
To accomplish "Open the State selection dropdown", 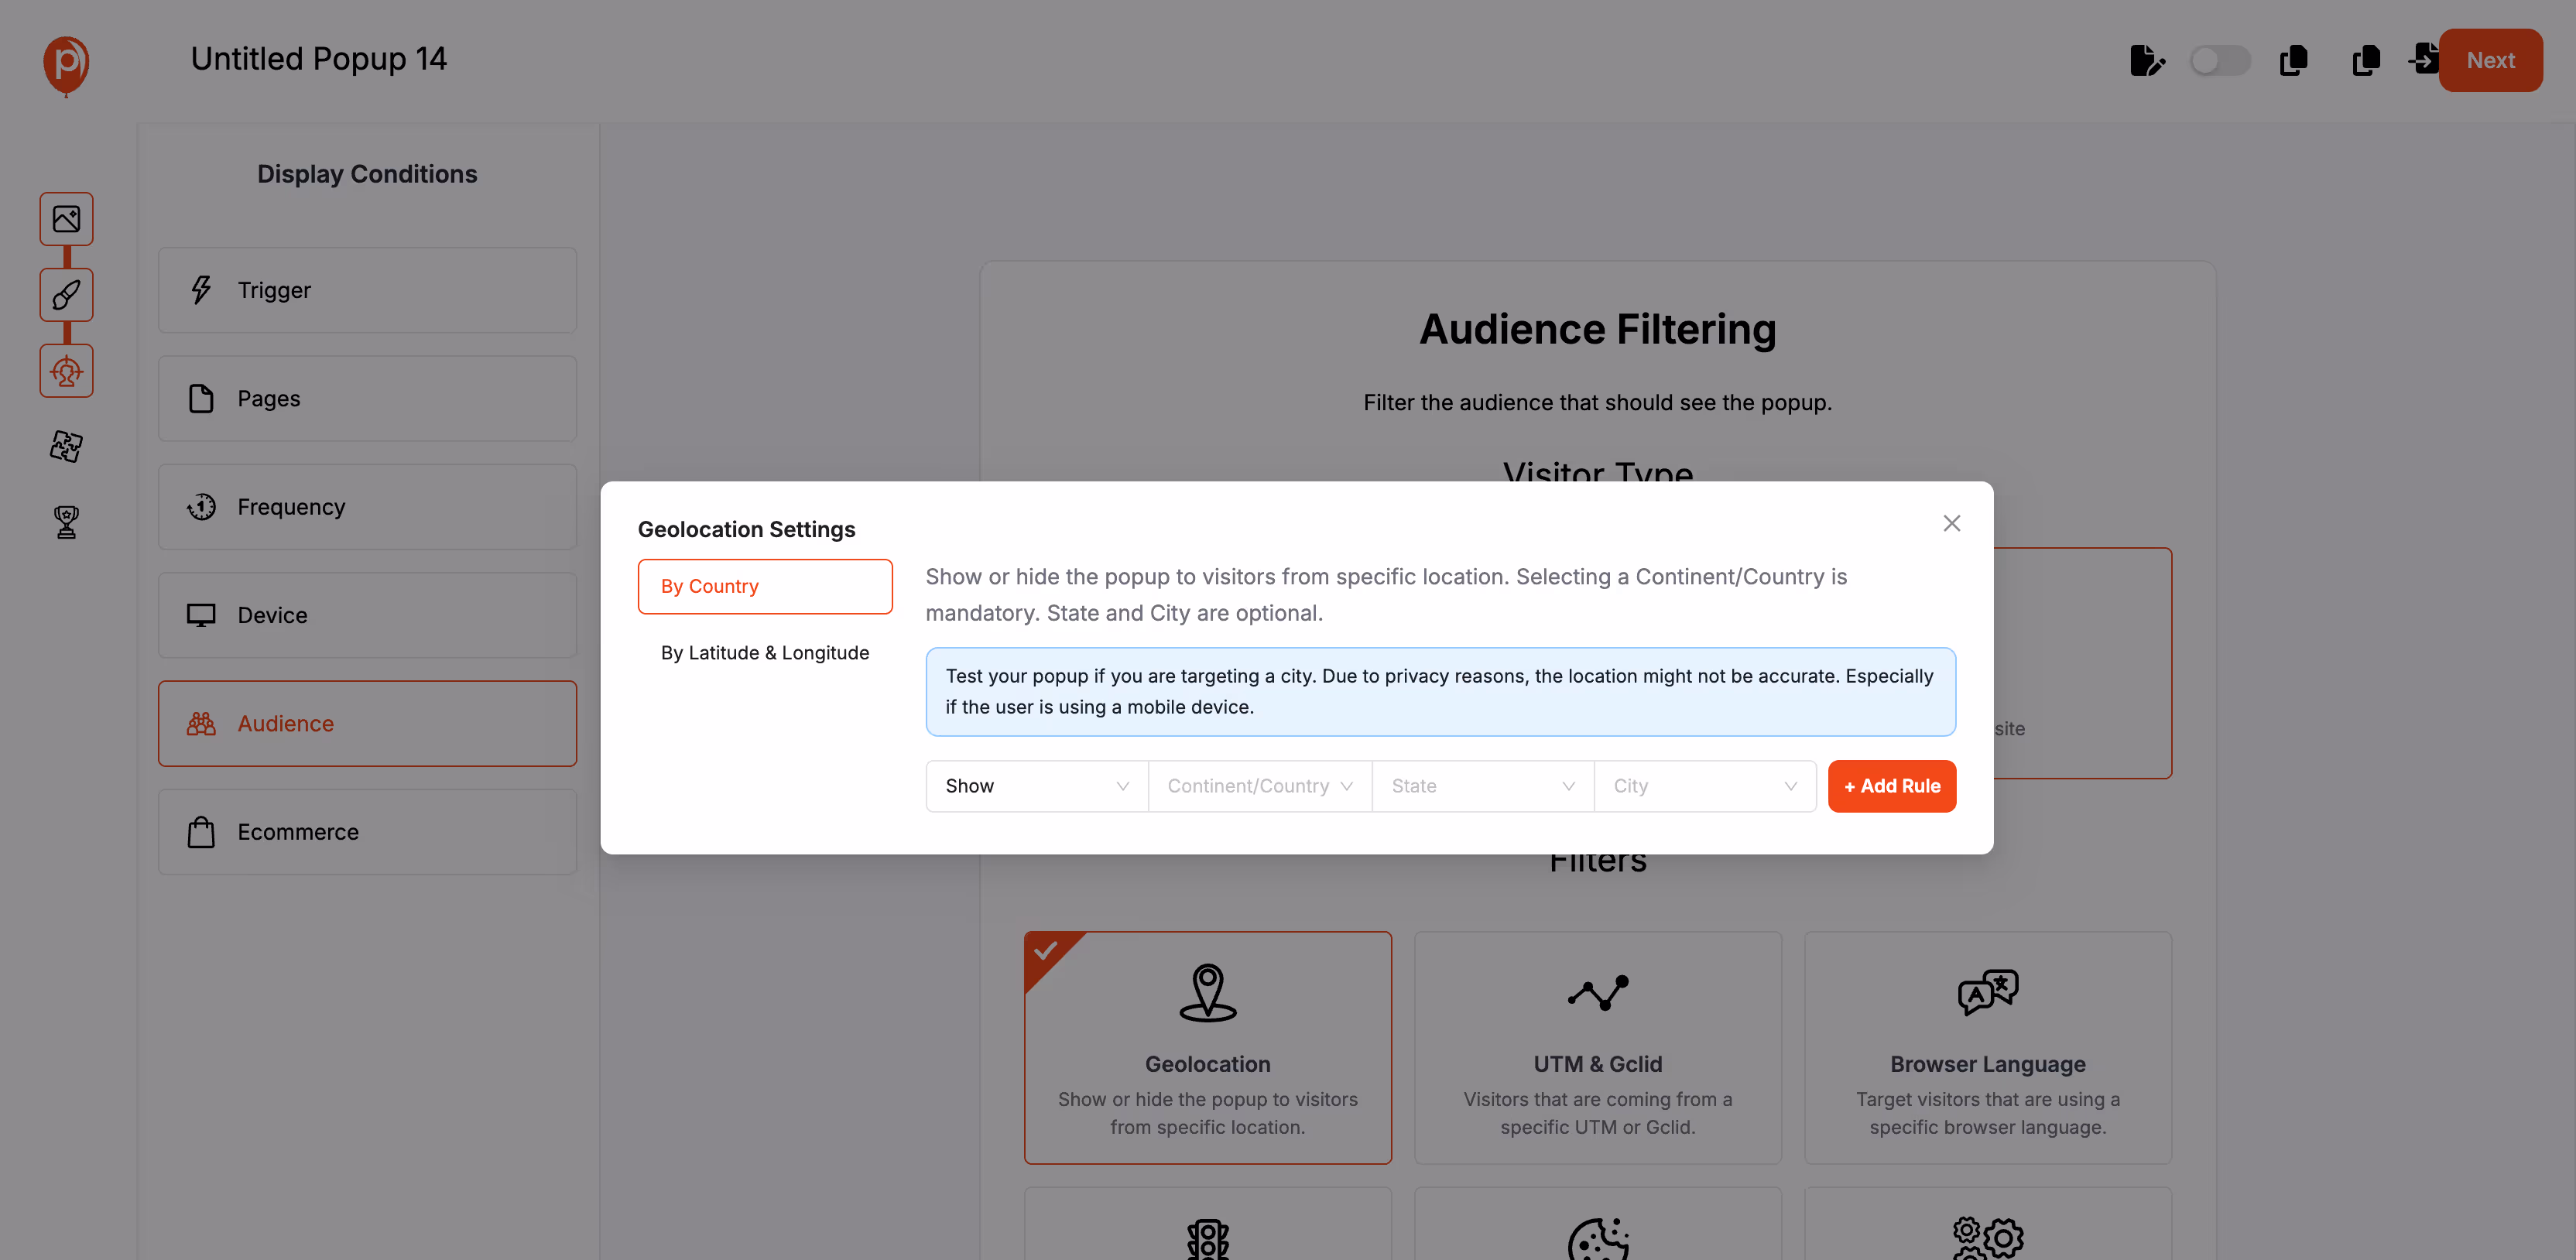I will click(x=1482, y=786).
